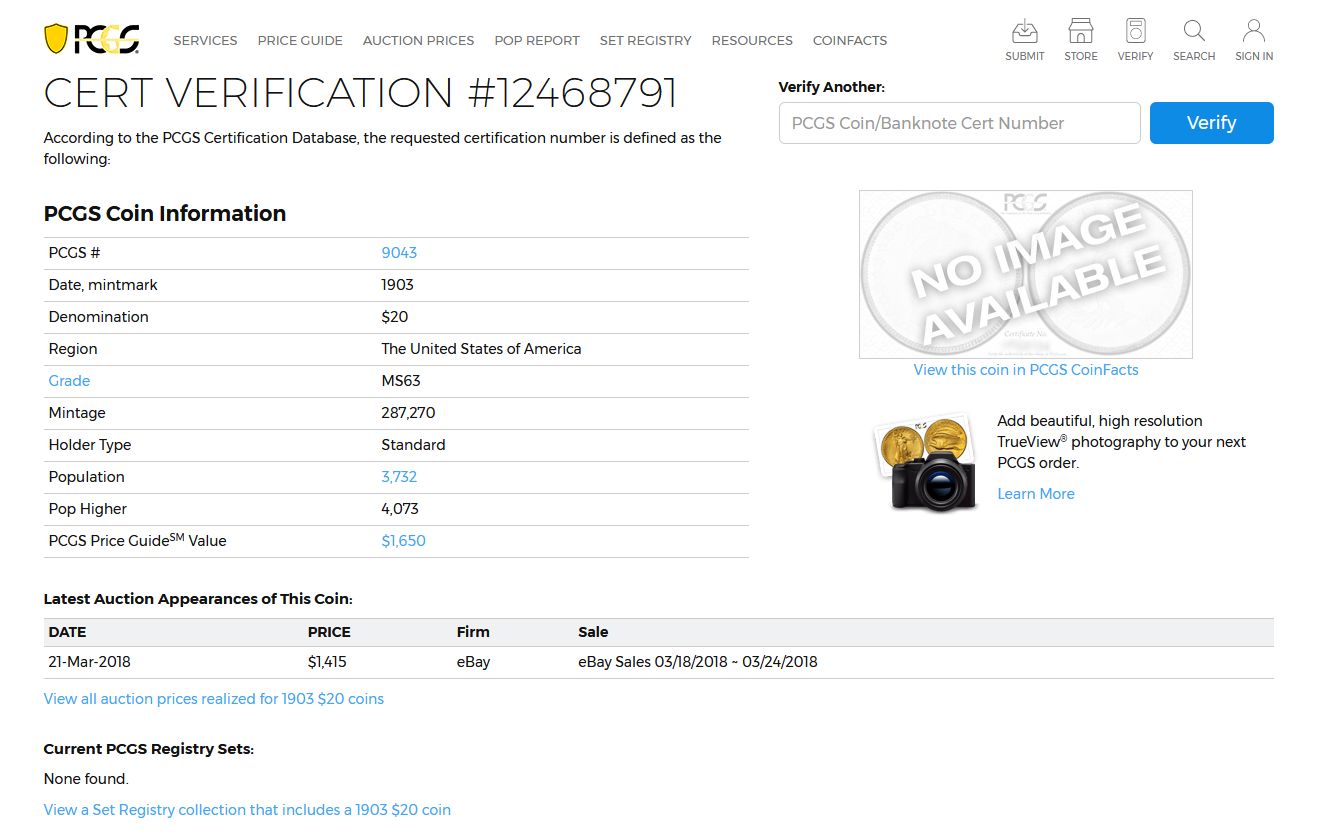The width and height of the screenshot is (1330, 836).
Task: Click the No Image Available coin thumbnail
Action: click(1025, 274)
